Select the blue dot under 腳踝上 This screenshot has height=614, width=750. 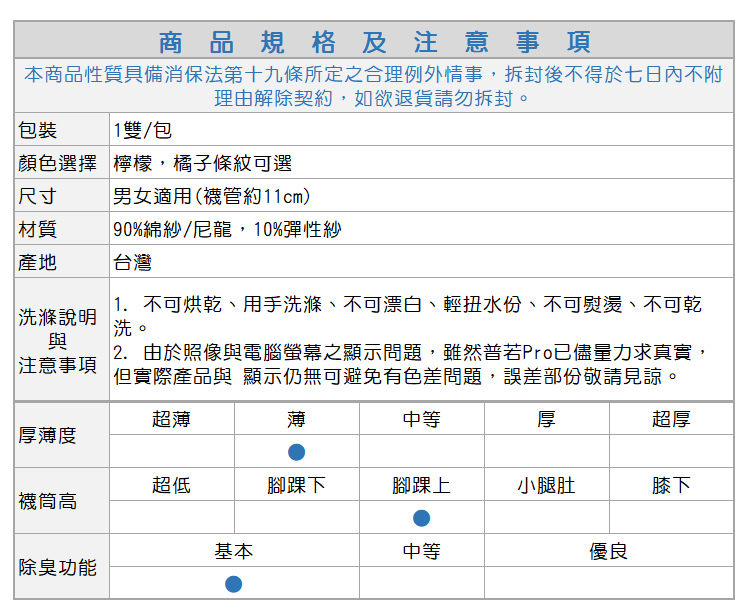[421, 518]
